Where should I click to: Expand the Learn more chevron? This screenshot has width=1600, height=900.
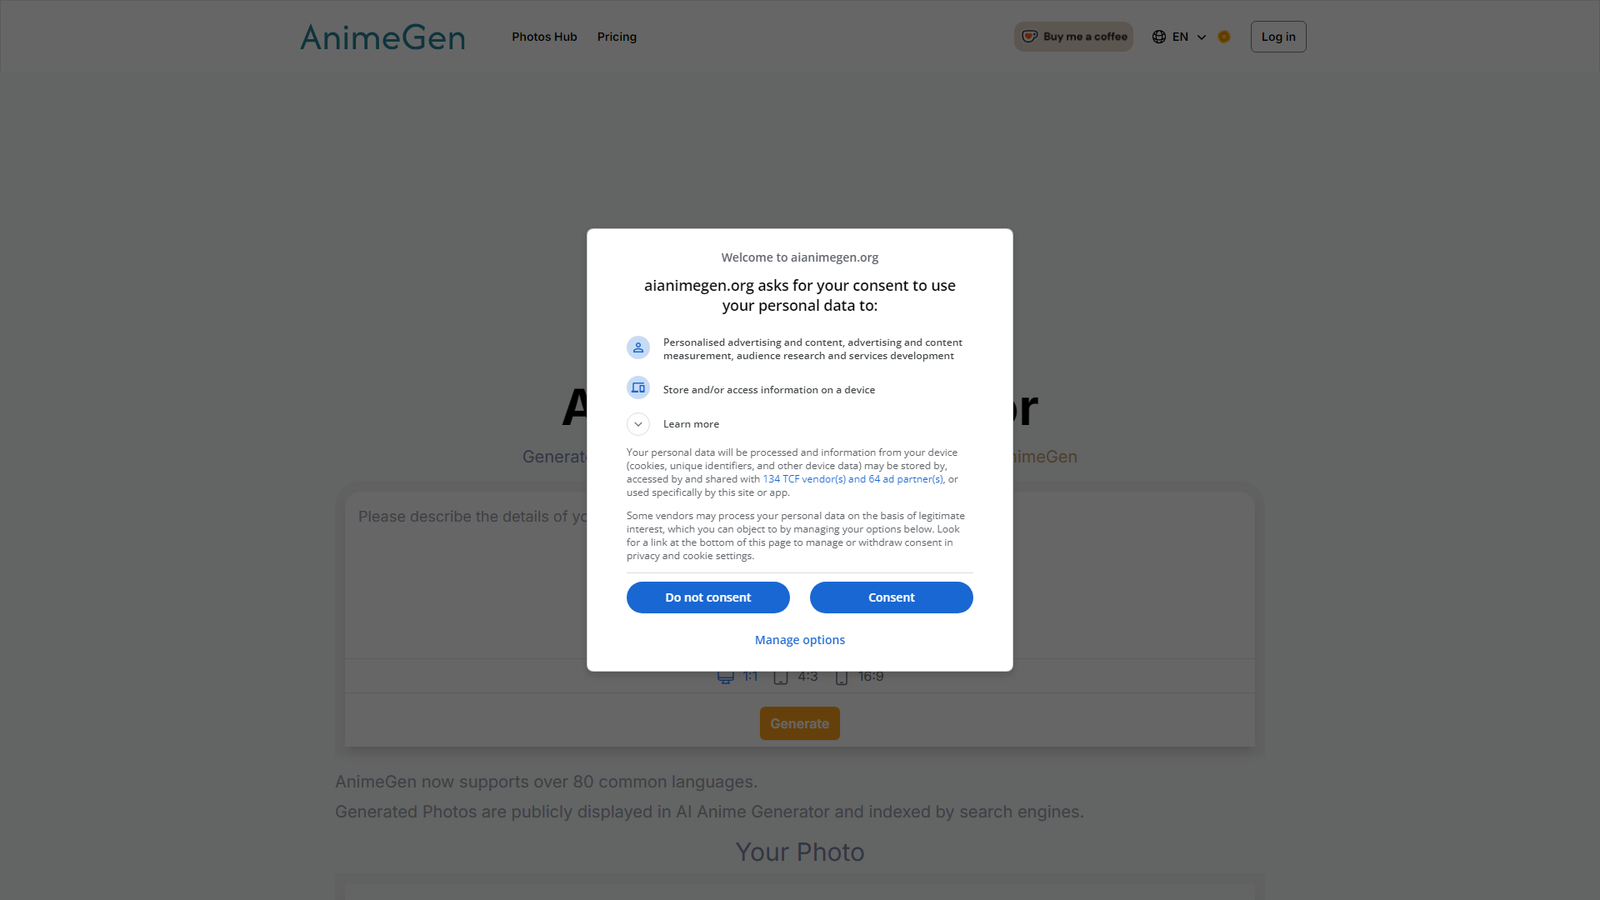point(638,424)
